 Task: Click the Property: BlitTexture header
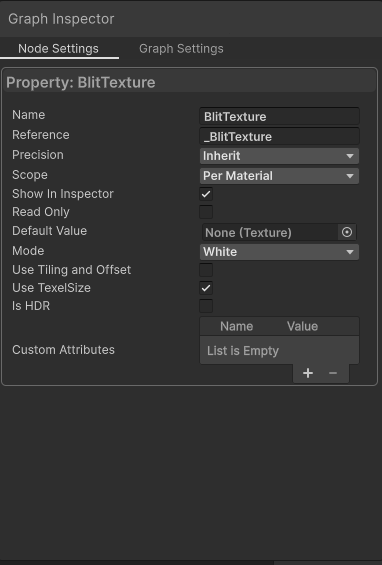190,83
